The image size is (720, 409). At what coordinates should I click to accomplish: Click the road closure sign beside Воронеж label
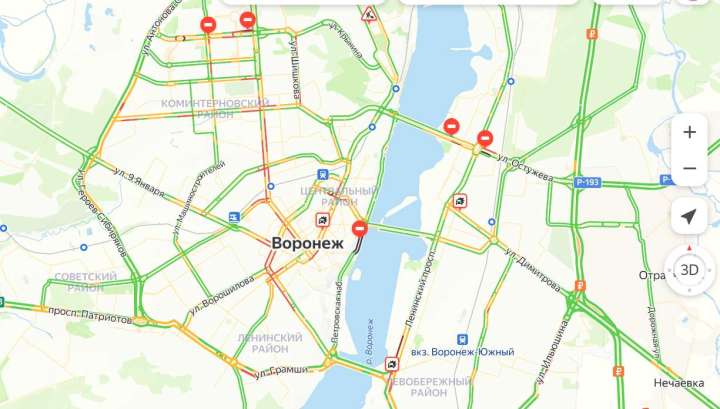(x=360, y=228)
